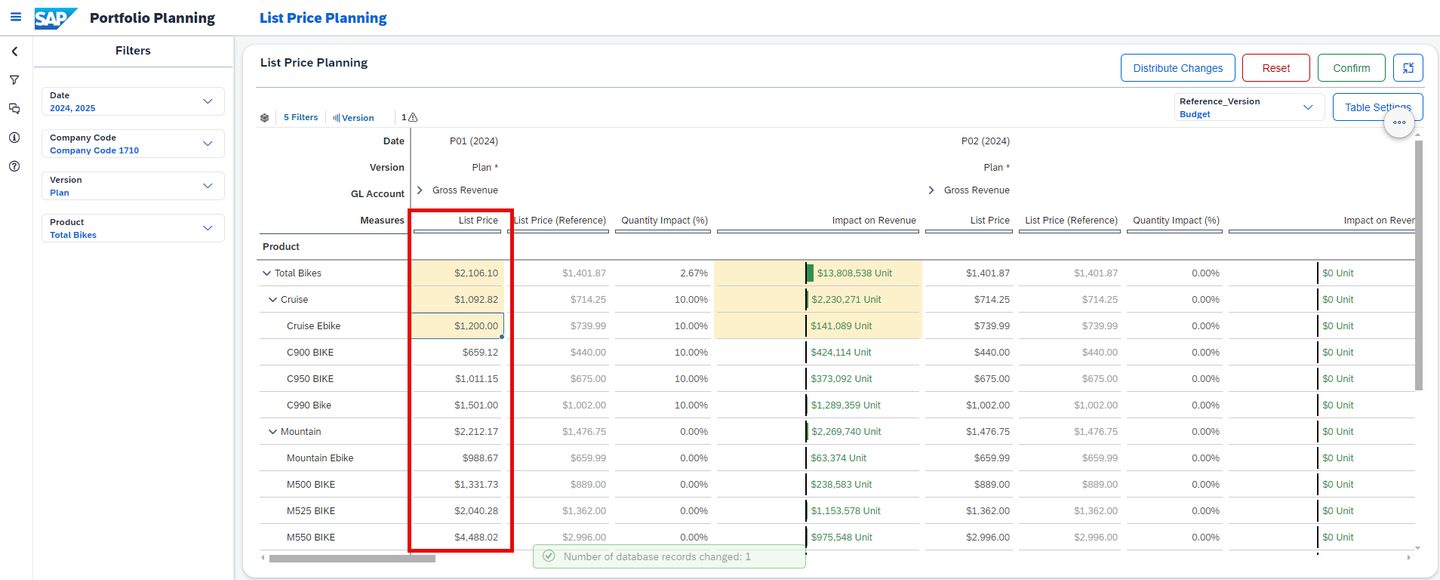Select Cruise list price cell $1,092.82
1440x580 pixels.
click(457, 299)
